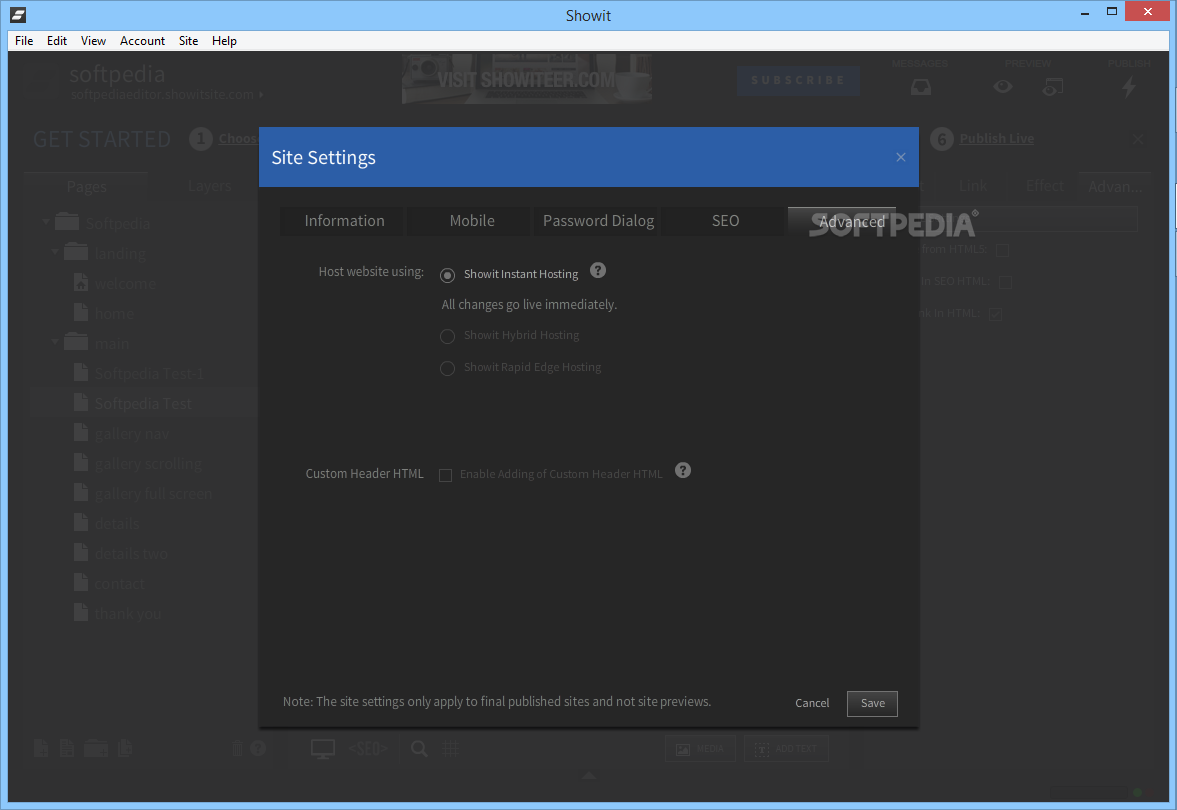Open the Site menu
Screen dimensions: 1177x810
tap(188, 41)
